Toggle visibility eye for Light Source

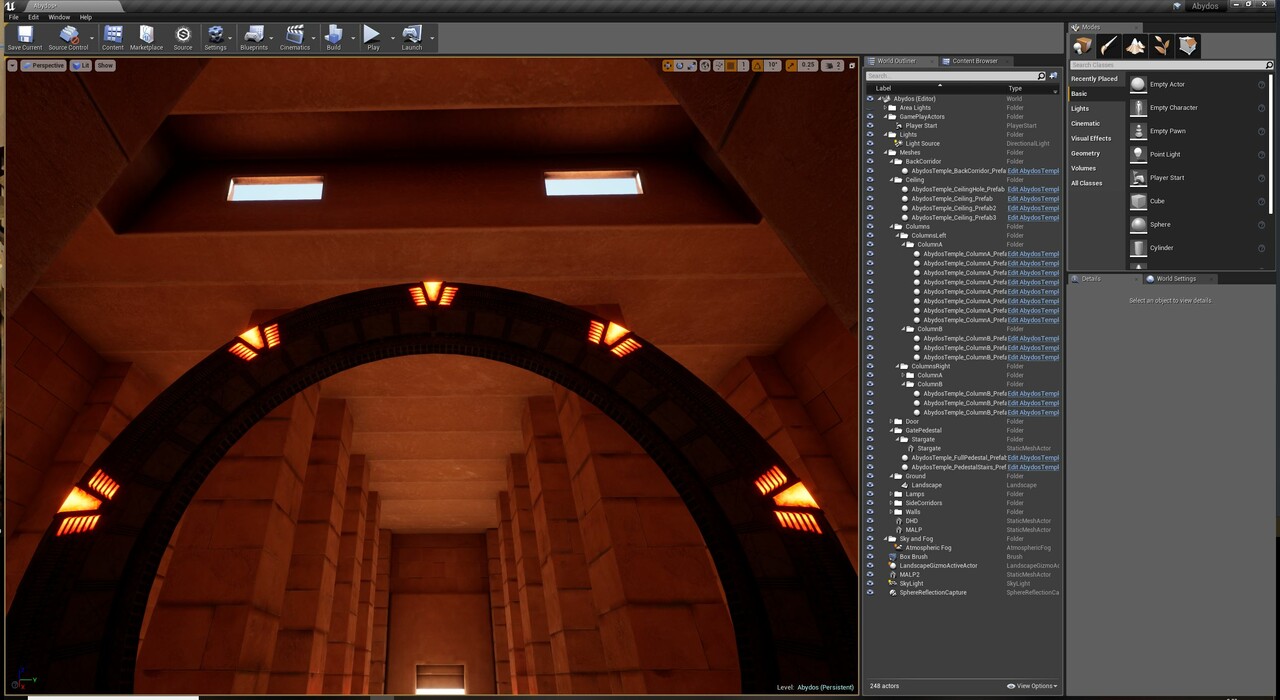[870, 144]
